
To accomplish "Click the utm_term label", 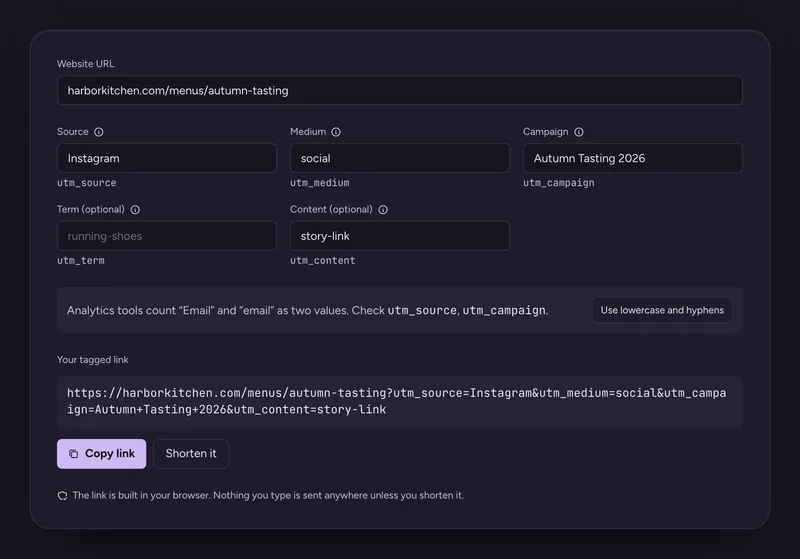I will (x=81, y=260).
